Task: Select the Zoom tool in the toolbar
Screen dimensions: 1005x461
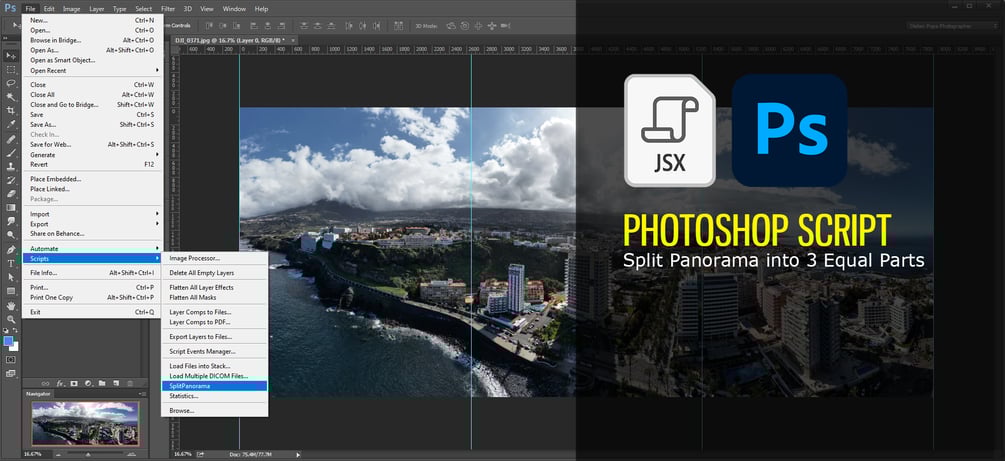Action: 11,319
